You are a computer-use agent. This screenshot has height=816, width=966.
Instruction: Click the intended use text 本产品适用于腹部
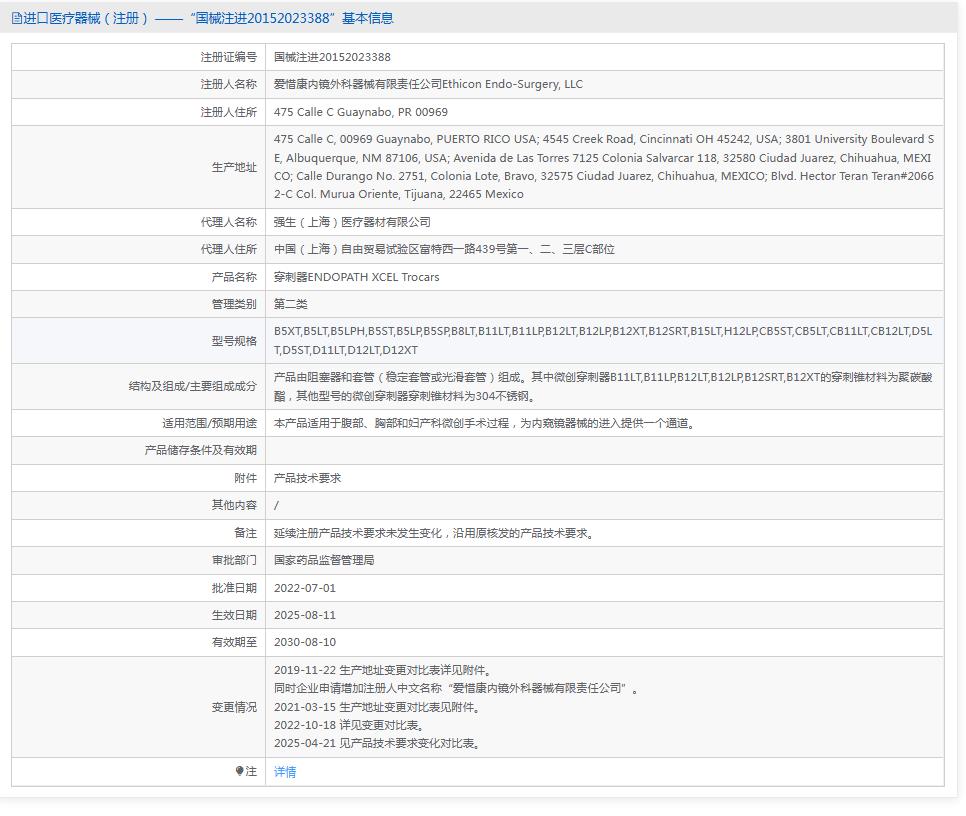point(485,423)
